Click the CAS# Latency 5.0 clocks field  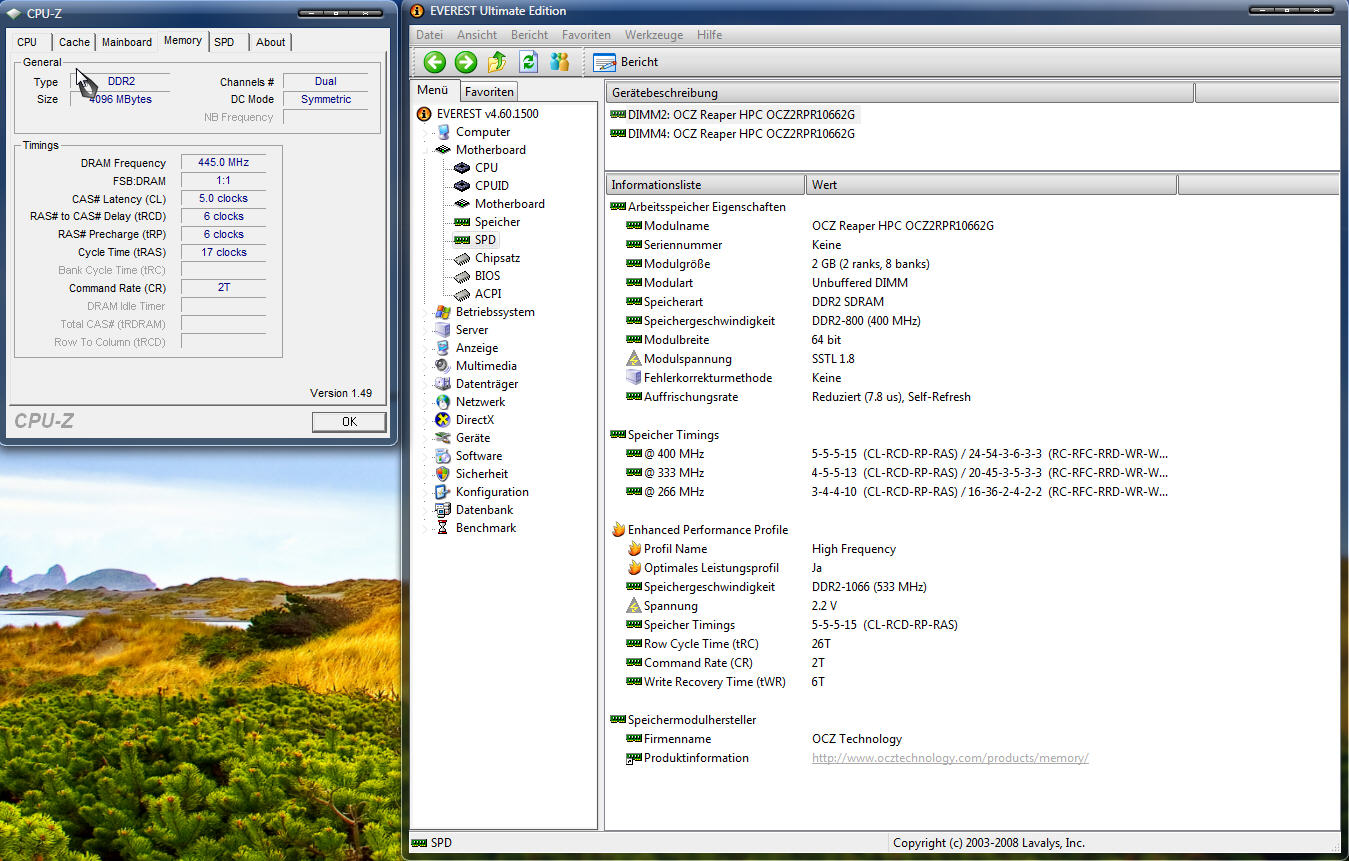[223, 198]
